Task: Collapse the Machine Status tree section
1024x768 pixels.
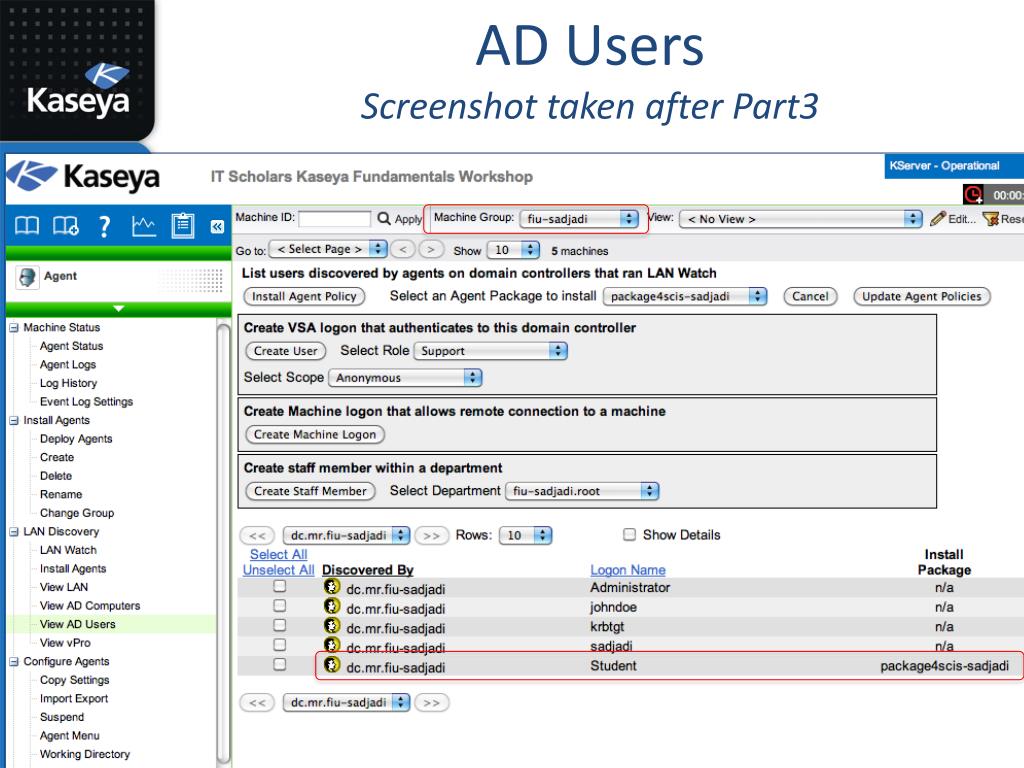Action: (x=14, y=328)
